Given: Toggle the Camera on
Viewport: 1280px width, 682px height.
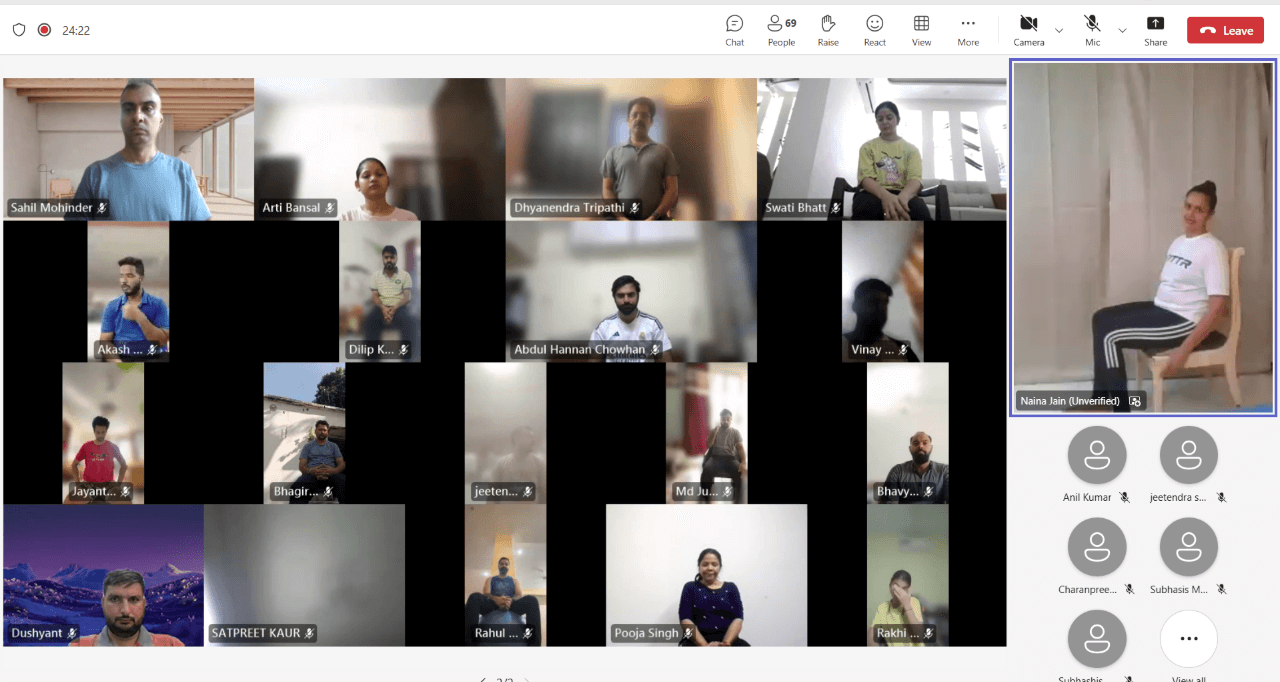Looking at the screenshot, I should pyautogui.click(x=1028, y=29).
